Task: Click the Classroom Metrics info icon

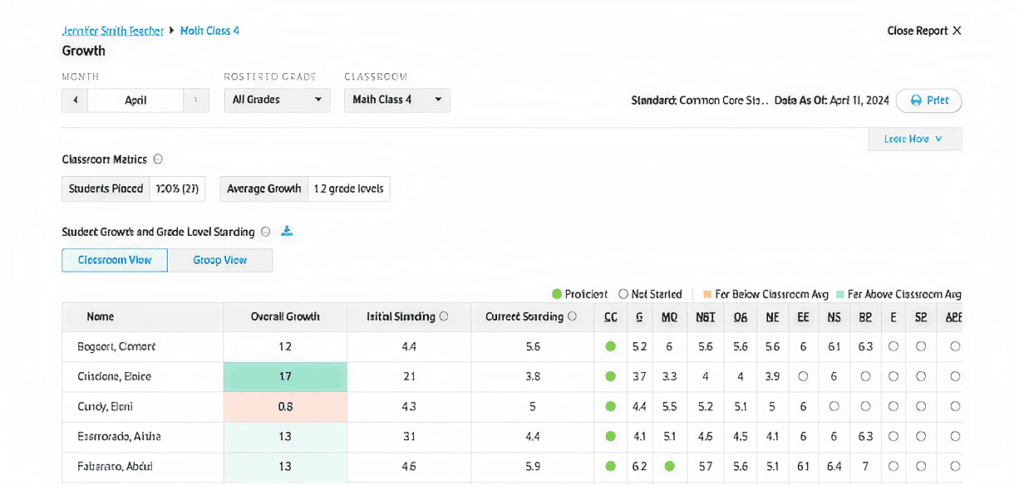Action: [158, 159]
